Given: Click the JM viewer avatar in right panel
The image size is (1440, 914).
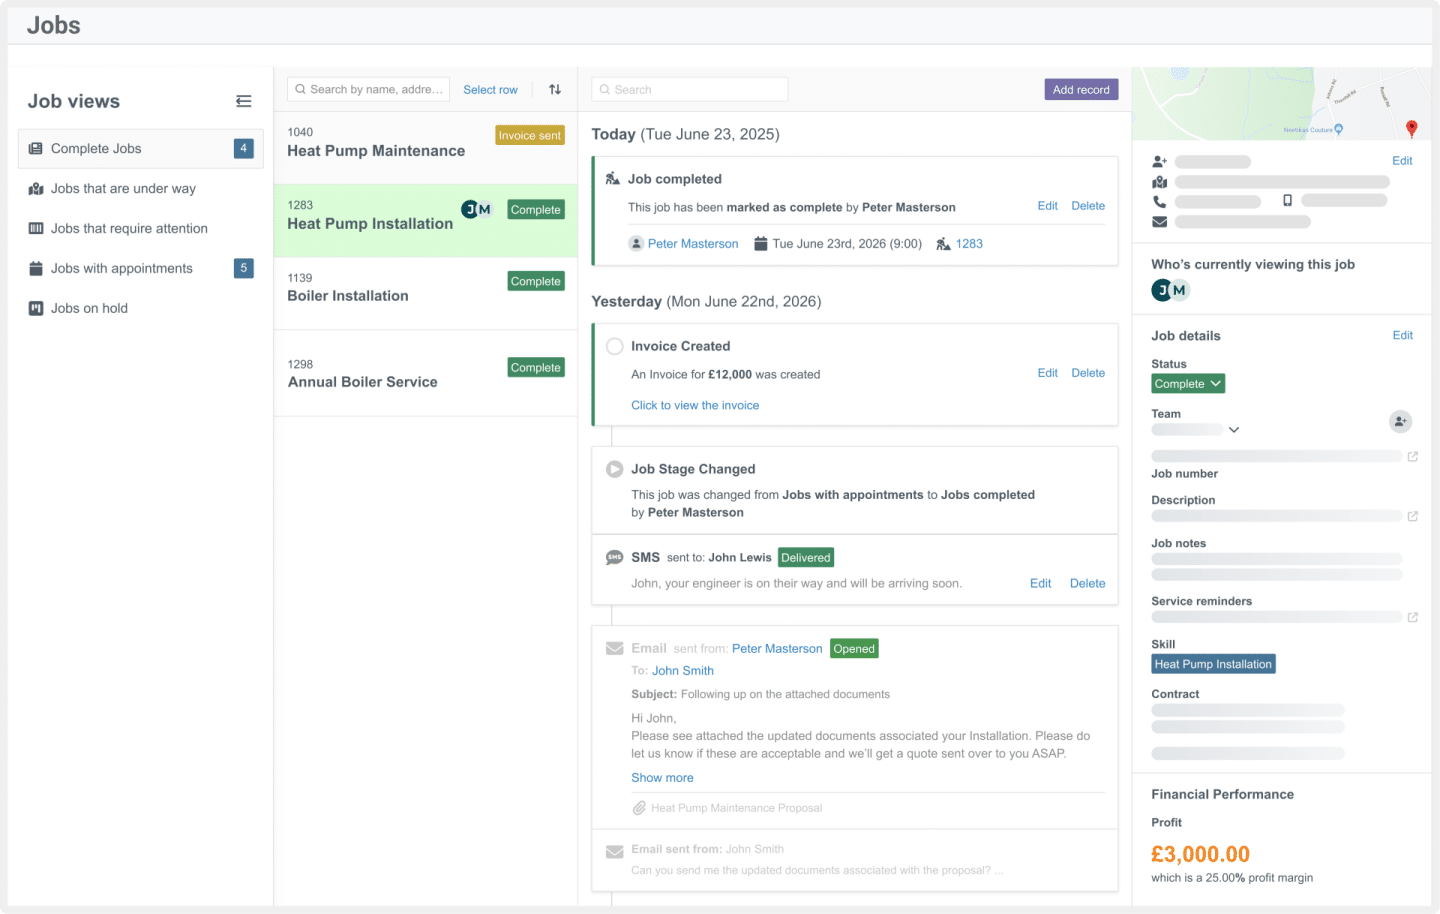Looking at the screenshot, I should click(1171, 290).
